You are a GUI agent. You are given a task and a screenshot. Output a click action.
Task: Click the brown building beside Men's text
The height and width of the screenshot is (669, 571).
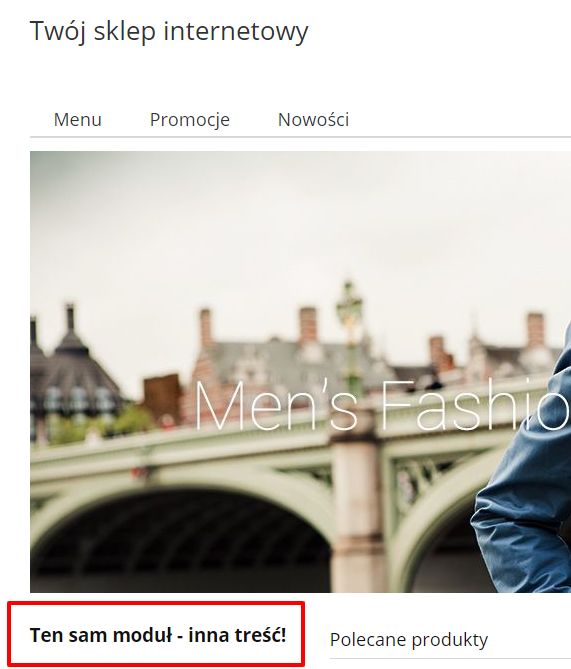coord(162,400)
